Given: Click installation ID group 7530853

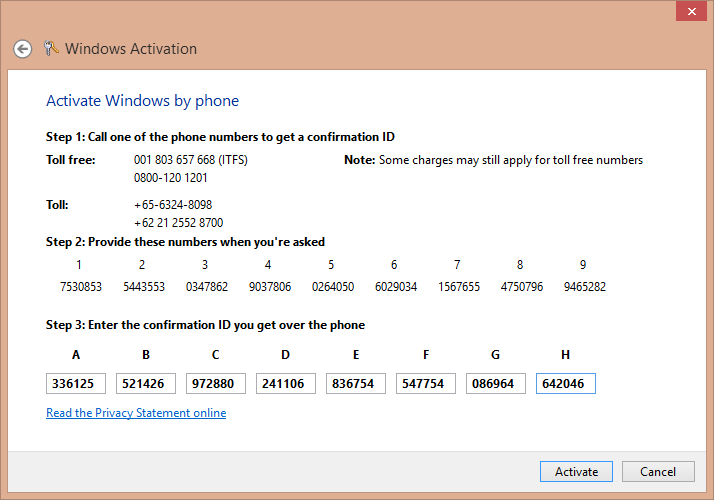Looking at the screenshot, I should point(81,287).
